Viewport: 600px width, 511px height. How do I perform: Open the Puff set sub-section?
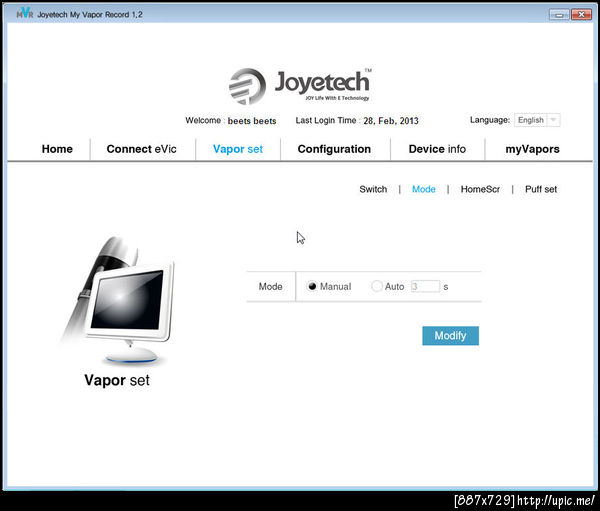tap(541, 189)
